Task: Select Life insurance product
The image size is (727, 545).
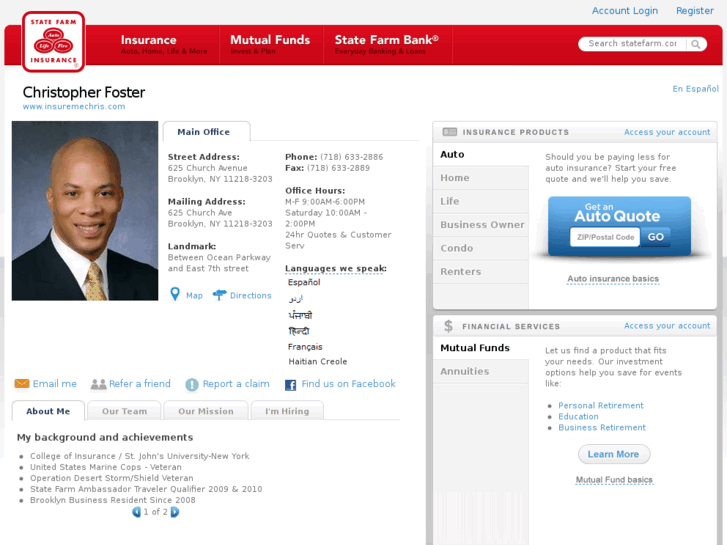Action: click(481, 201)
